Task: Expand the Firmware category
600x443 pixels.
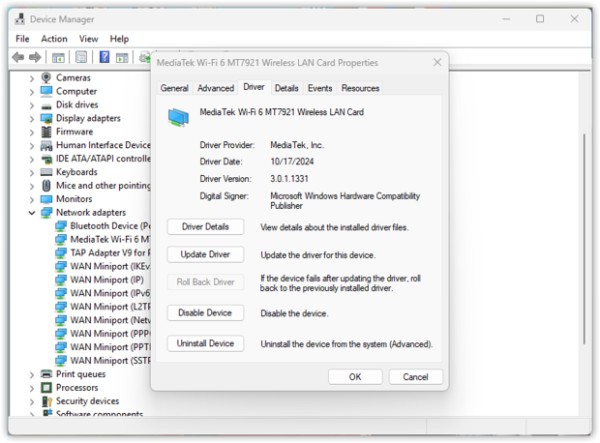Action: click(x=32, y=132)
